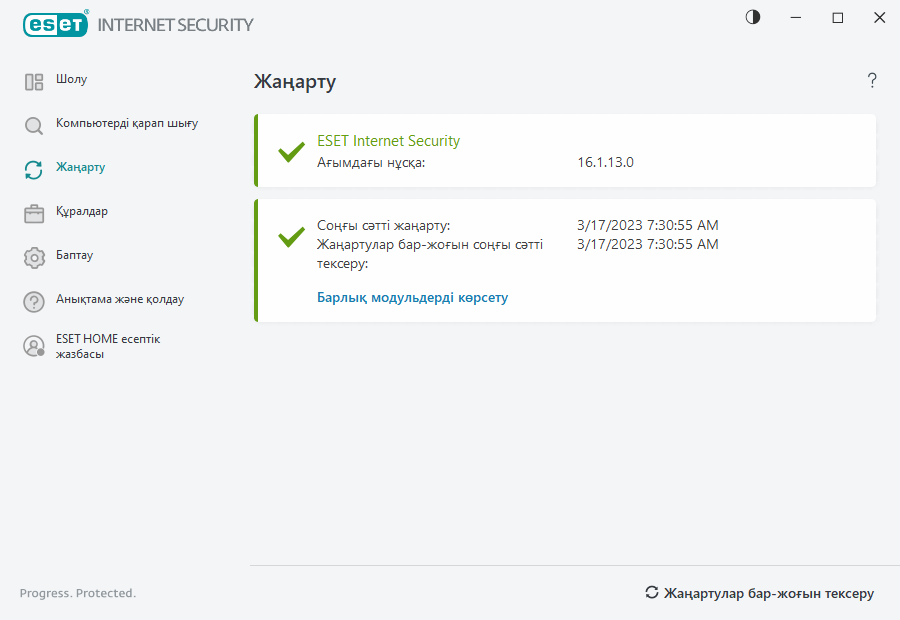900x620 pixels.
Task: Click the help and support question icon
Action: click(x=34, y=301)
